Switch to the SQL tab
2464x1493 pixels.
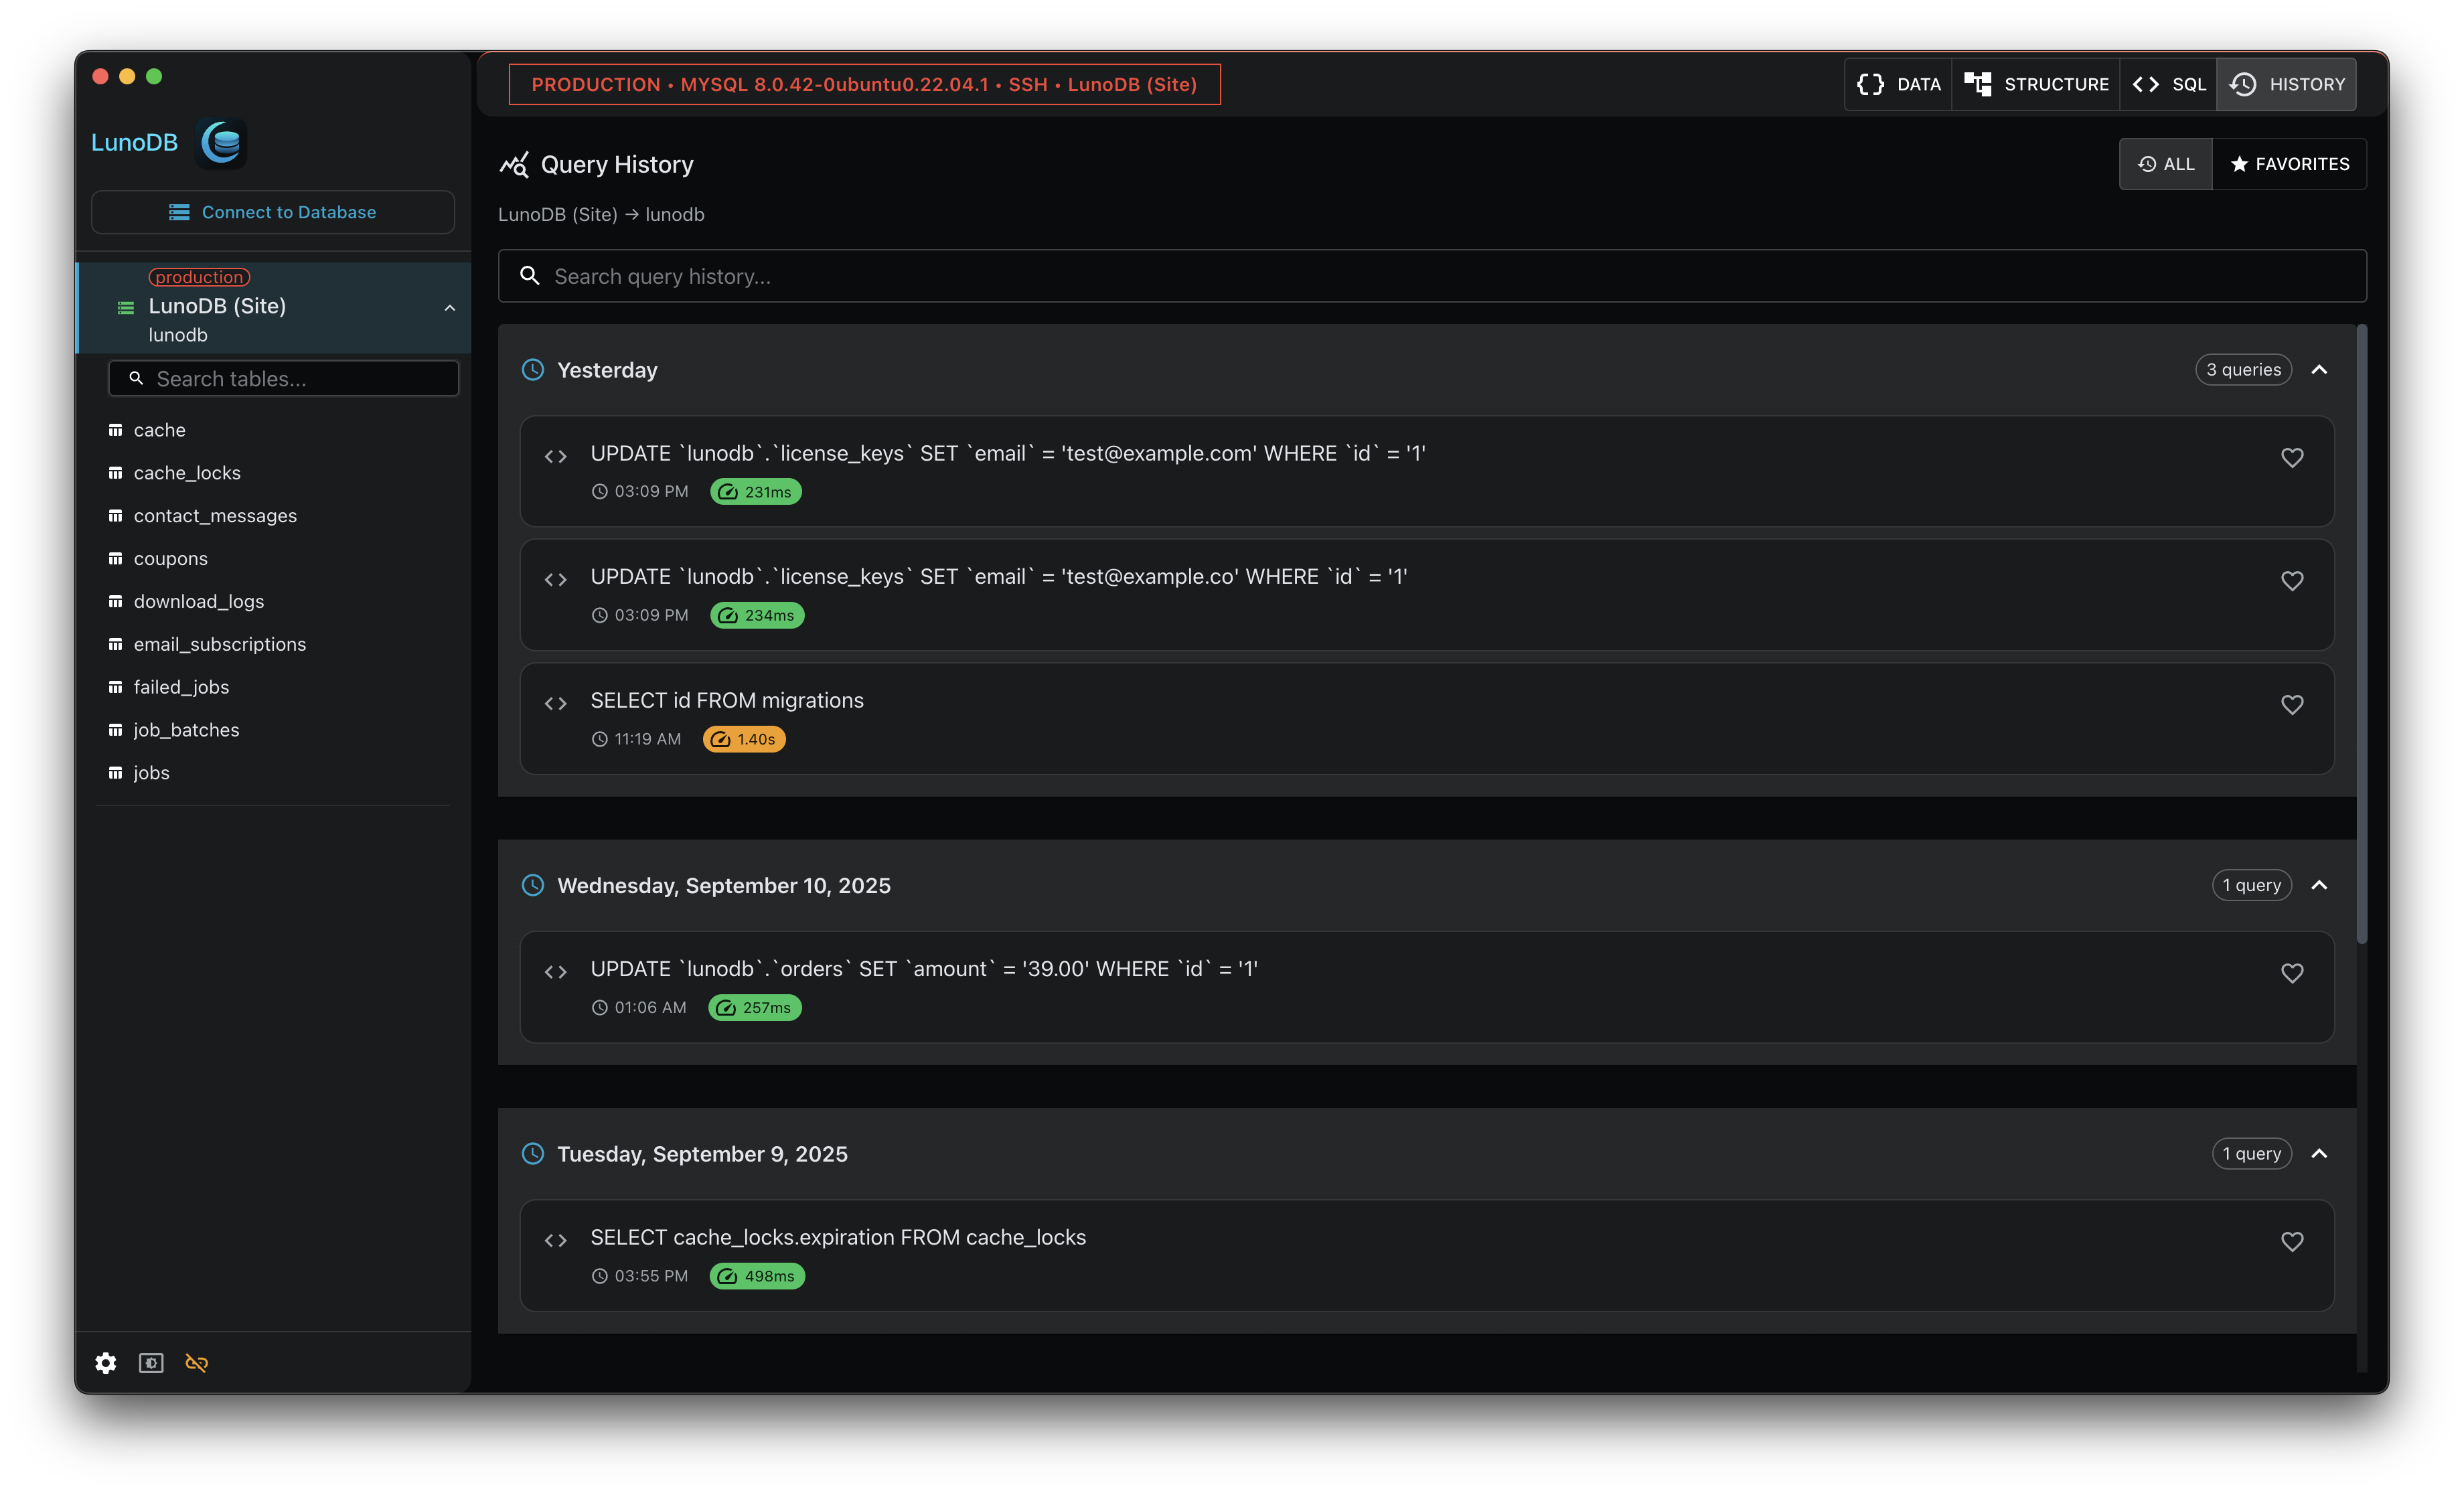[x=2168, y=84]
